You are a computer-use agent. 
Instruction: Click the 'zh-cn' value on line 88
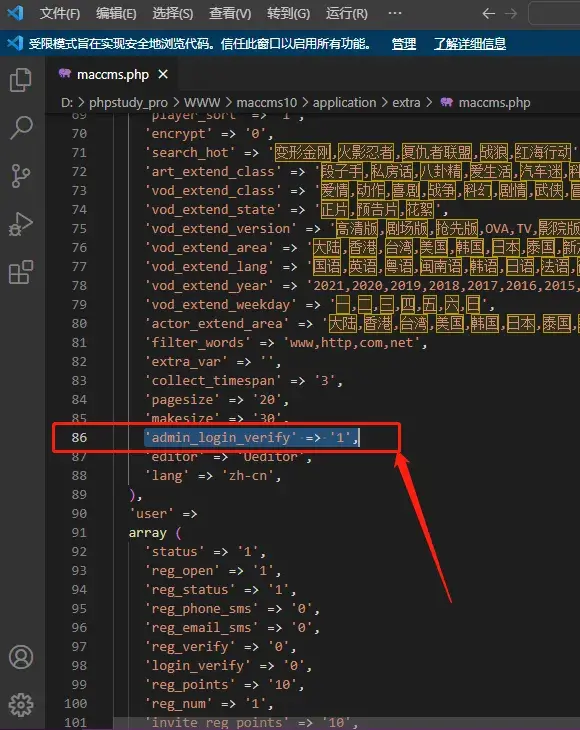point(248,476)
